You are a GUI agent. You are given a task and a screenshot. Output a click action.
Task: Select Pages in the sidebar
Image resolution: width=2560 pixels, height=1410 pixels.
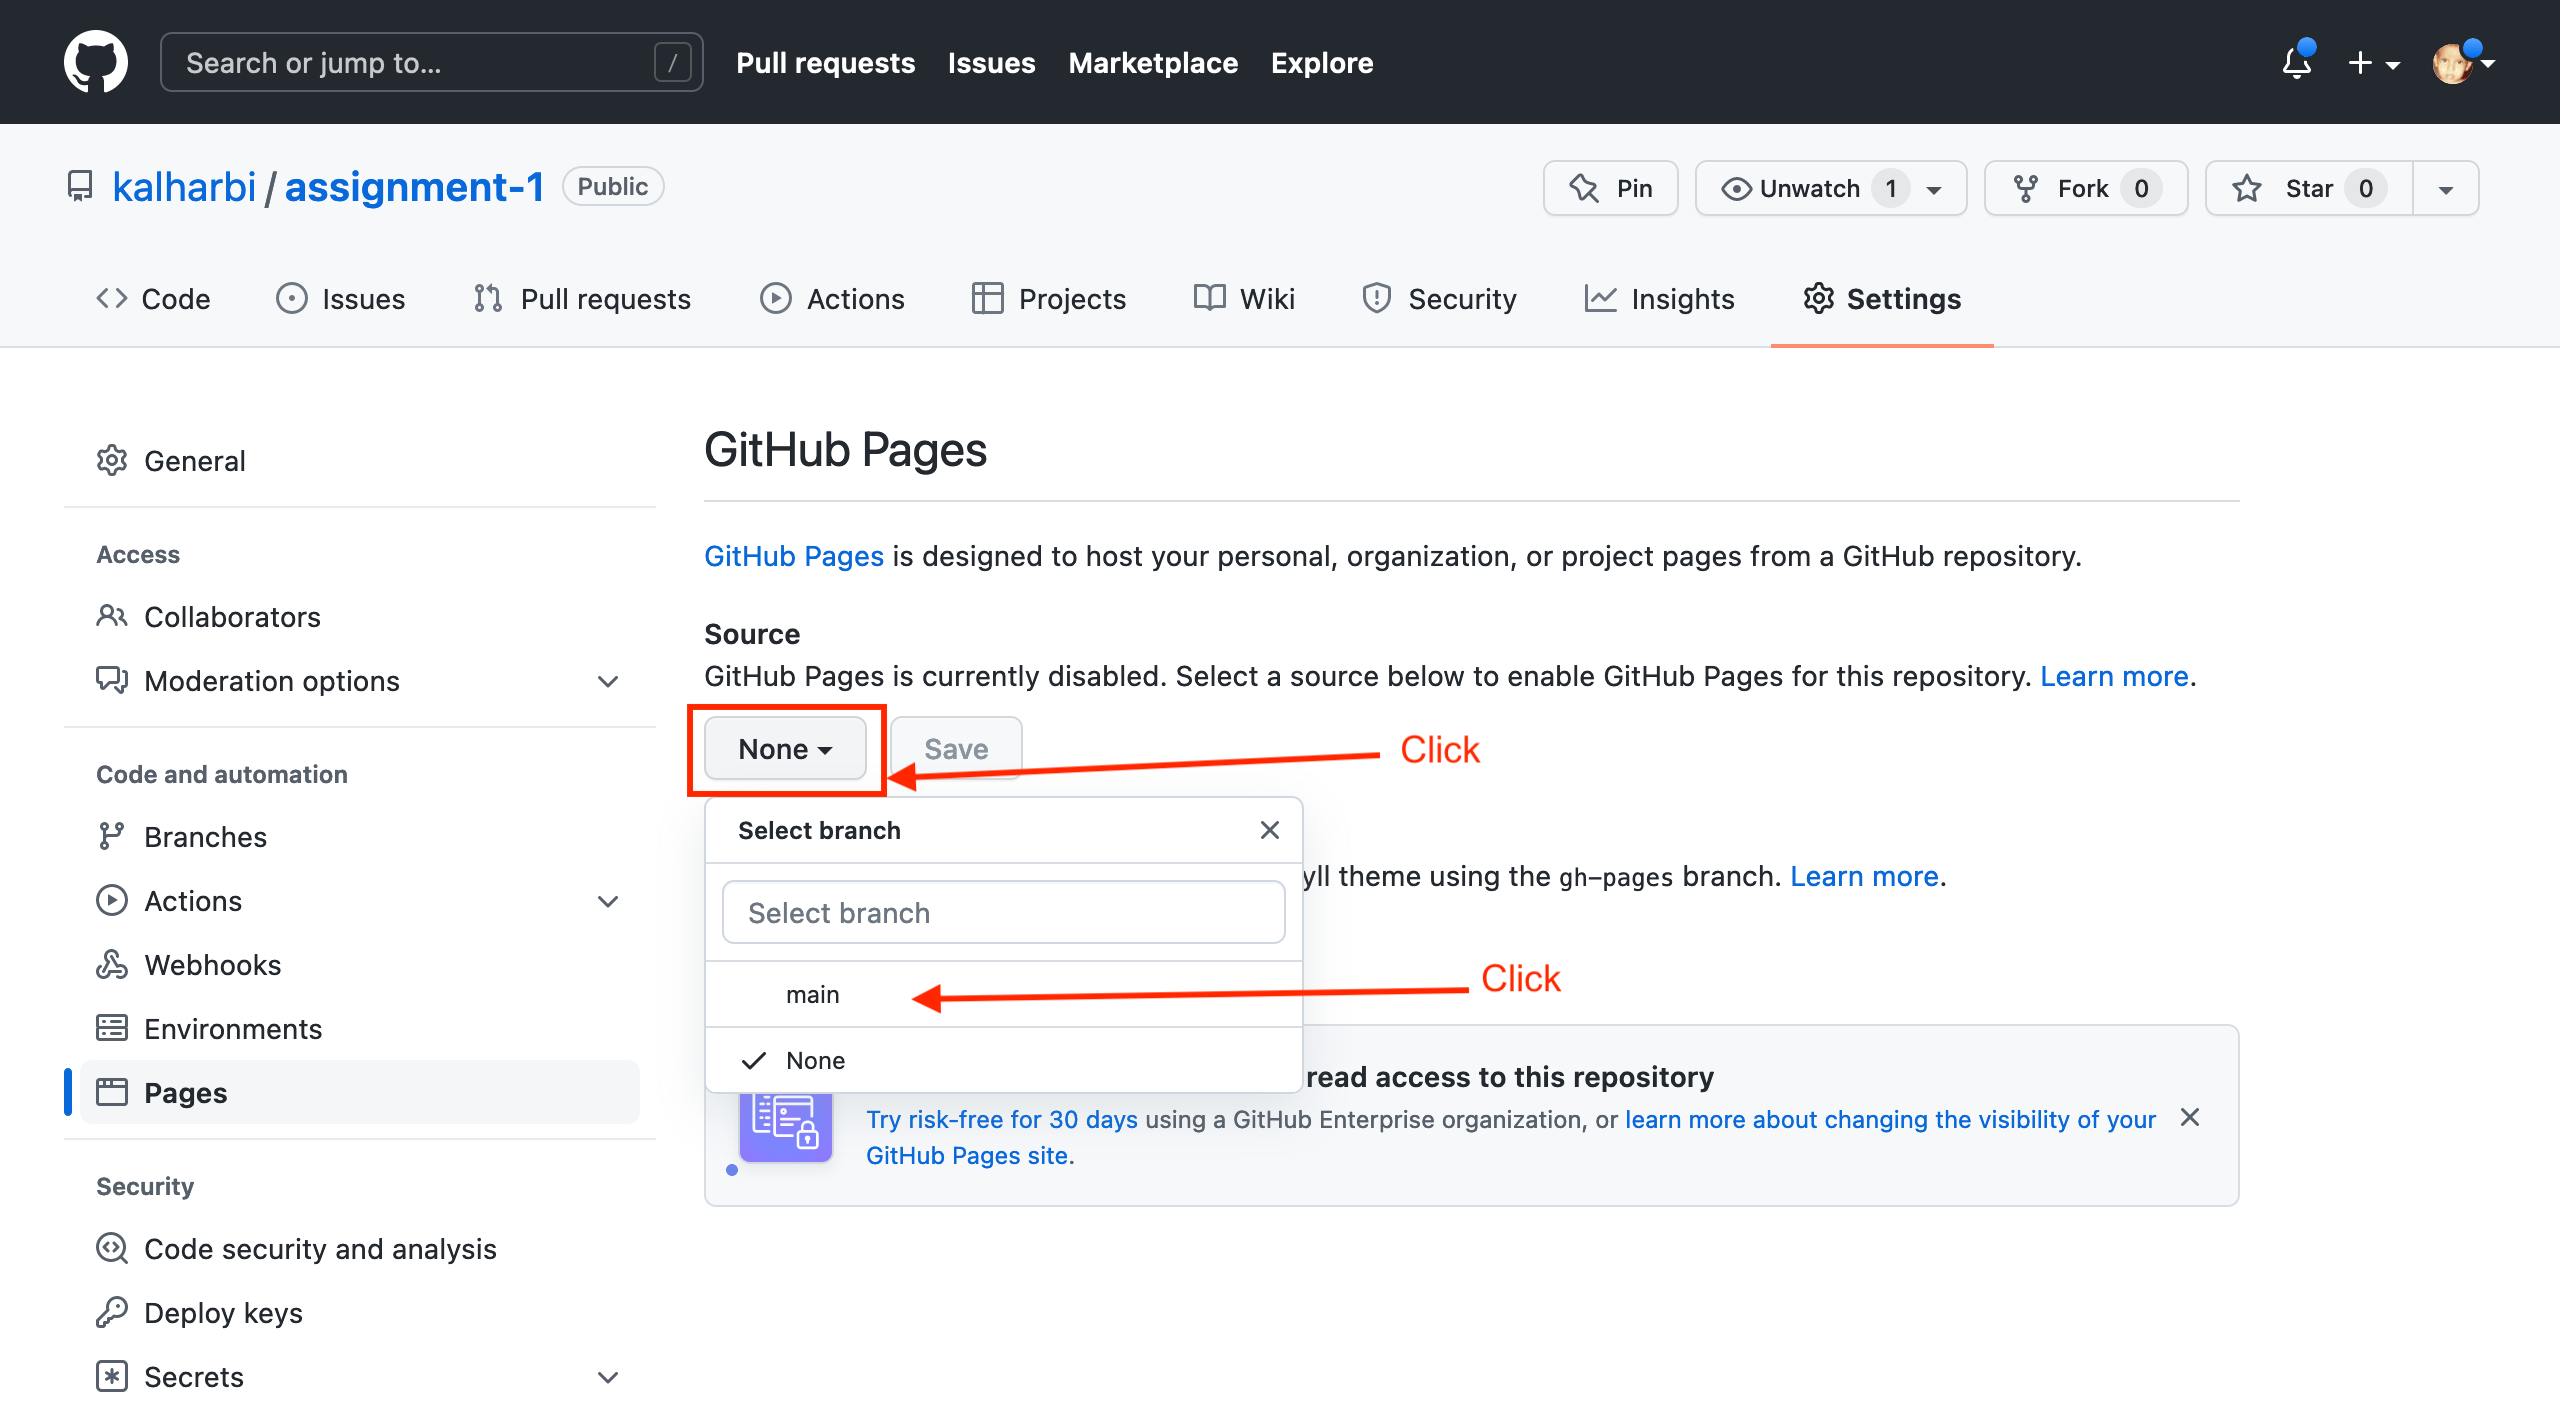click(x=360, y=1092)
